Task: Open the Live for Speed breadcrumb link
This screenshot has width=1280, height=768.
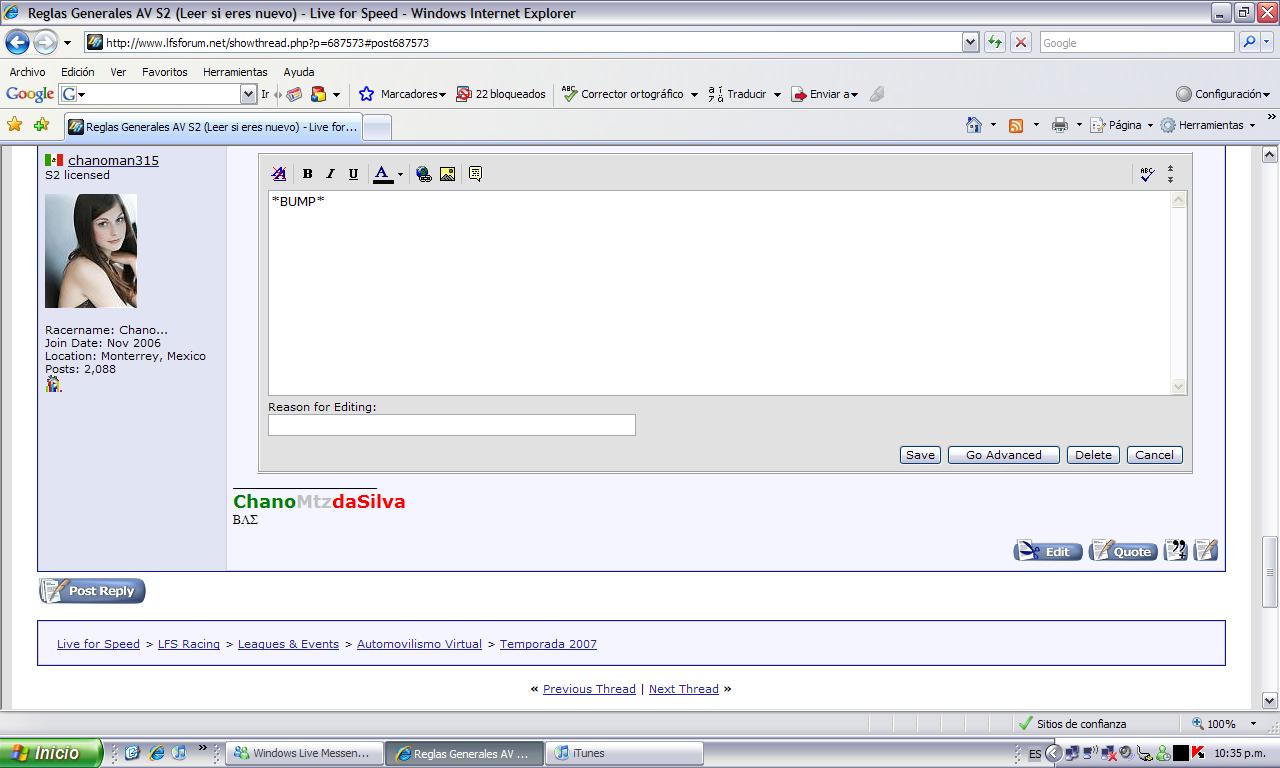Action: click(98, 644)
